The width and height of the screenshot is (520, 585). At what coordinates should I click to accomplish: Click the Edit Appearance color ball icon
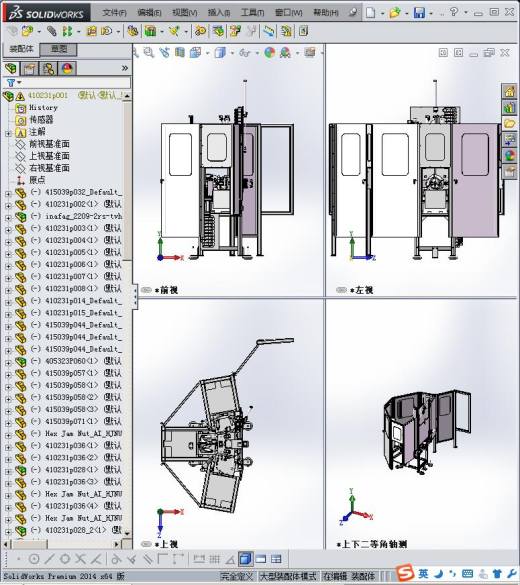point(270,53)
